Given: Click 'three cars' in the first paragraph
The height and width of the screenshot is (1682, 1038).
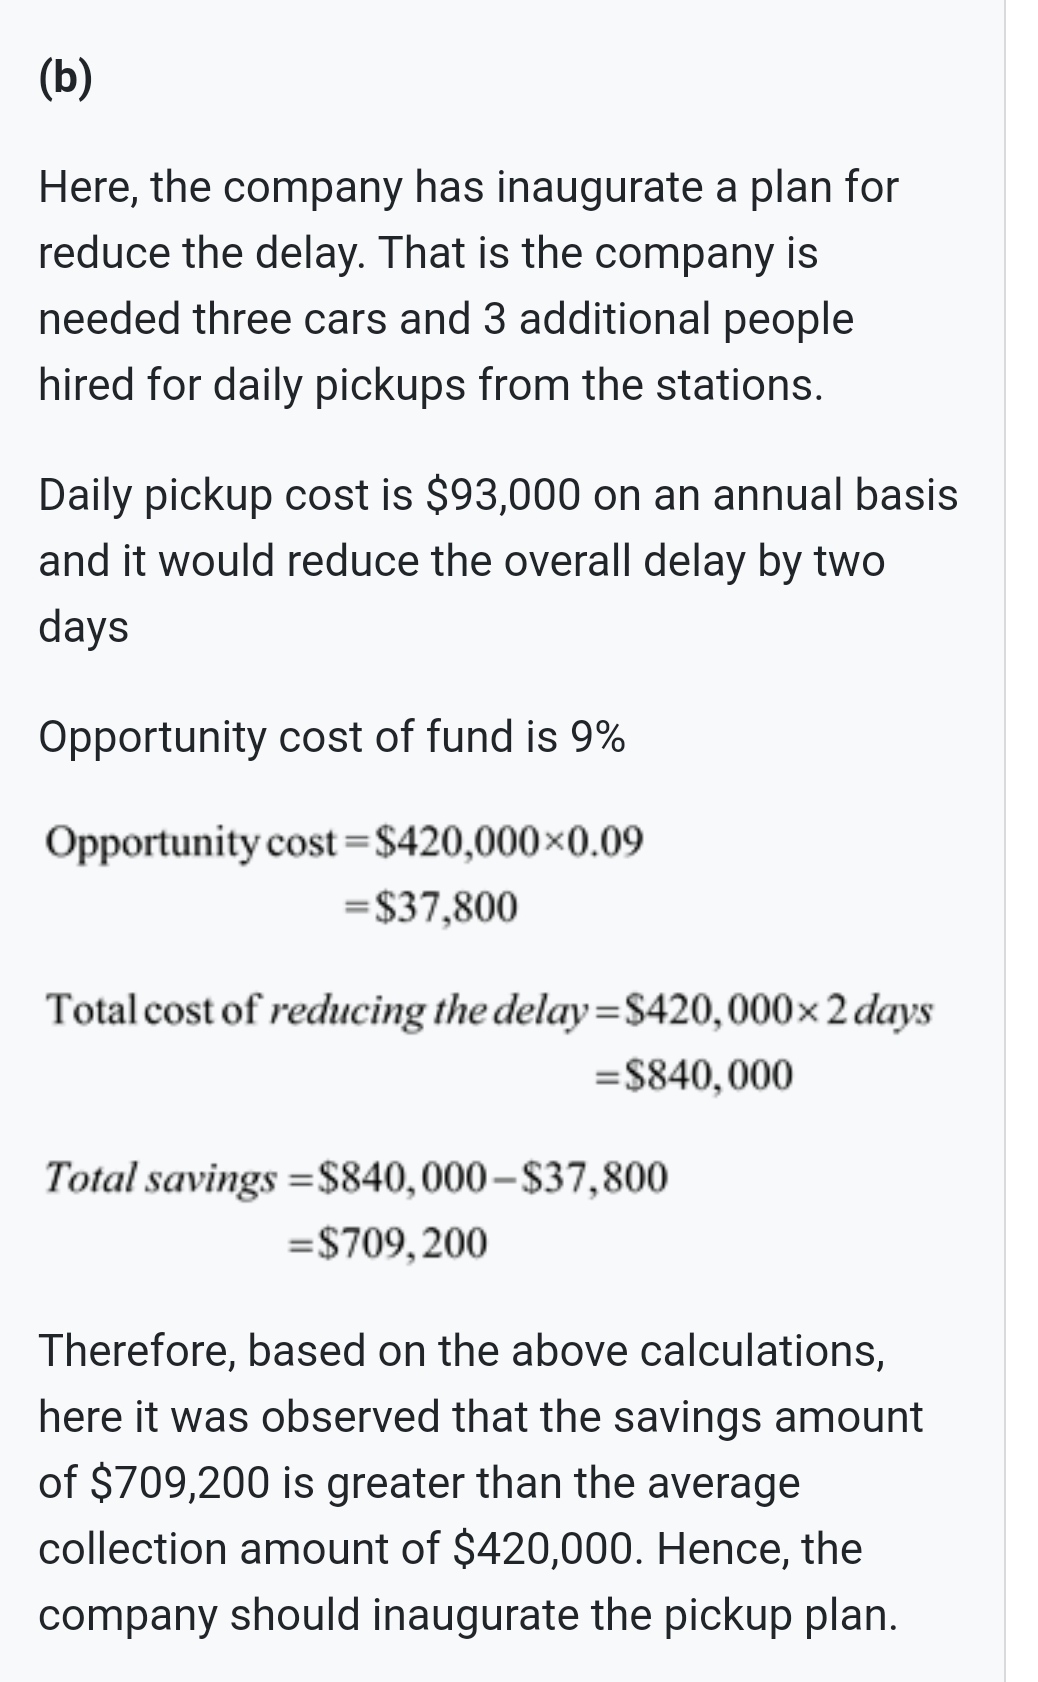Looking at the screenshot, I should 289,319.
